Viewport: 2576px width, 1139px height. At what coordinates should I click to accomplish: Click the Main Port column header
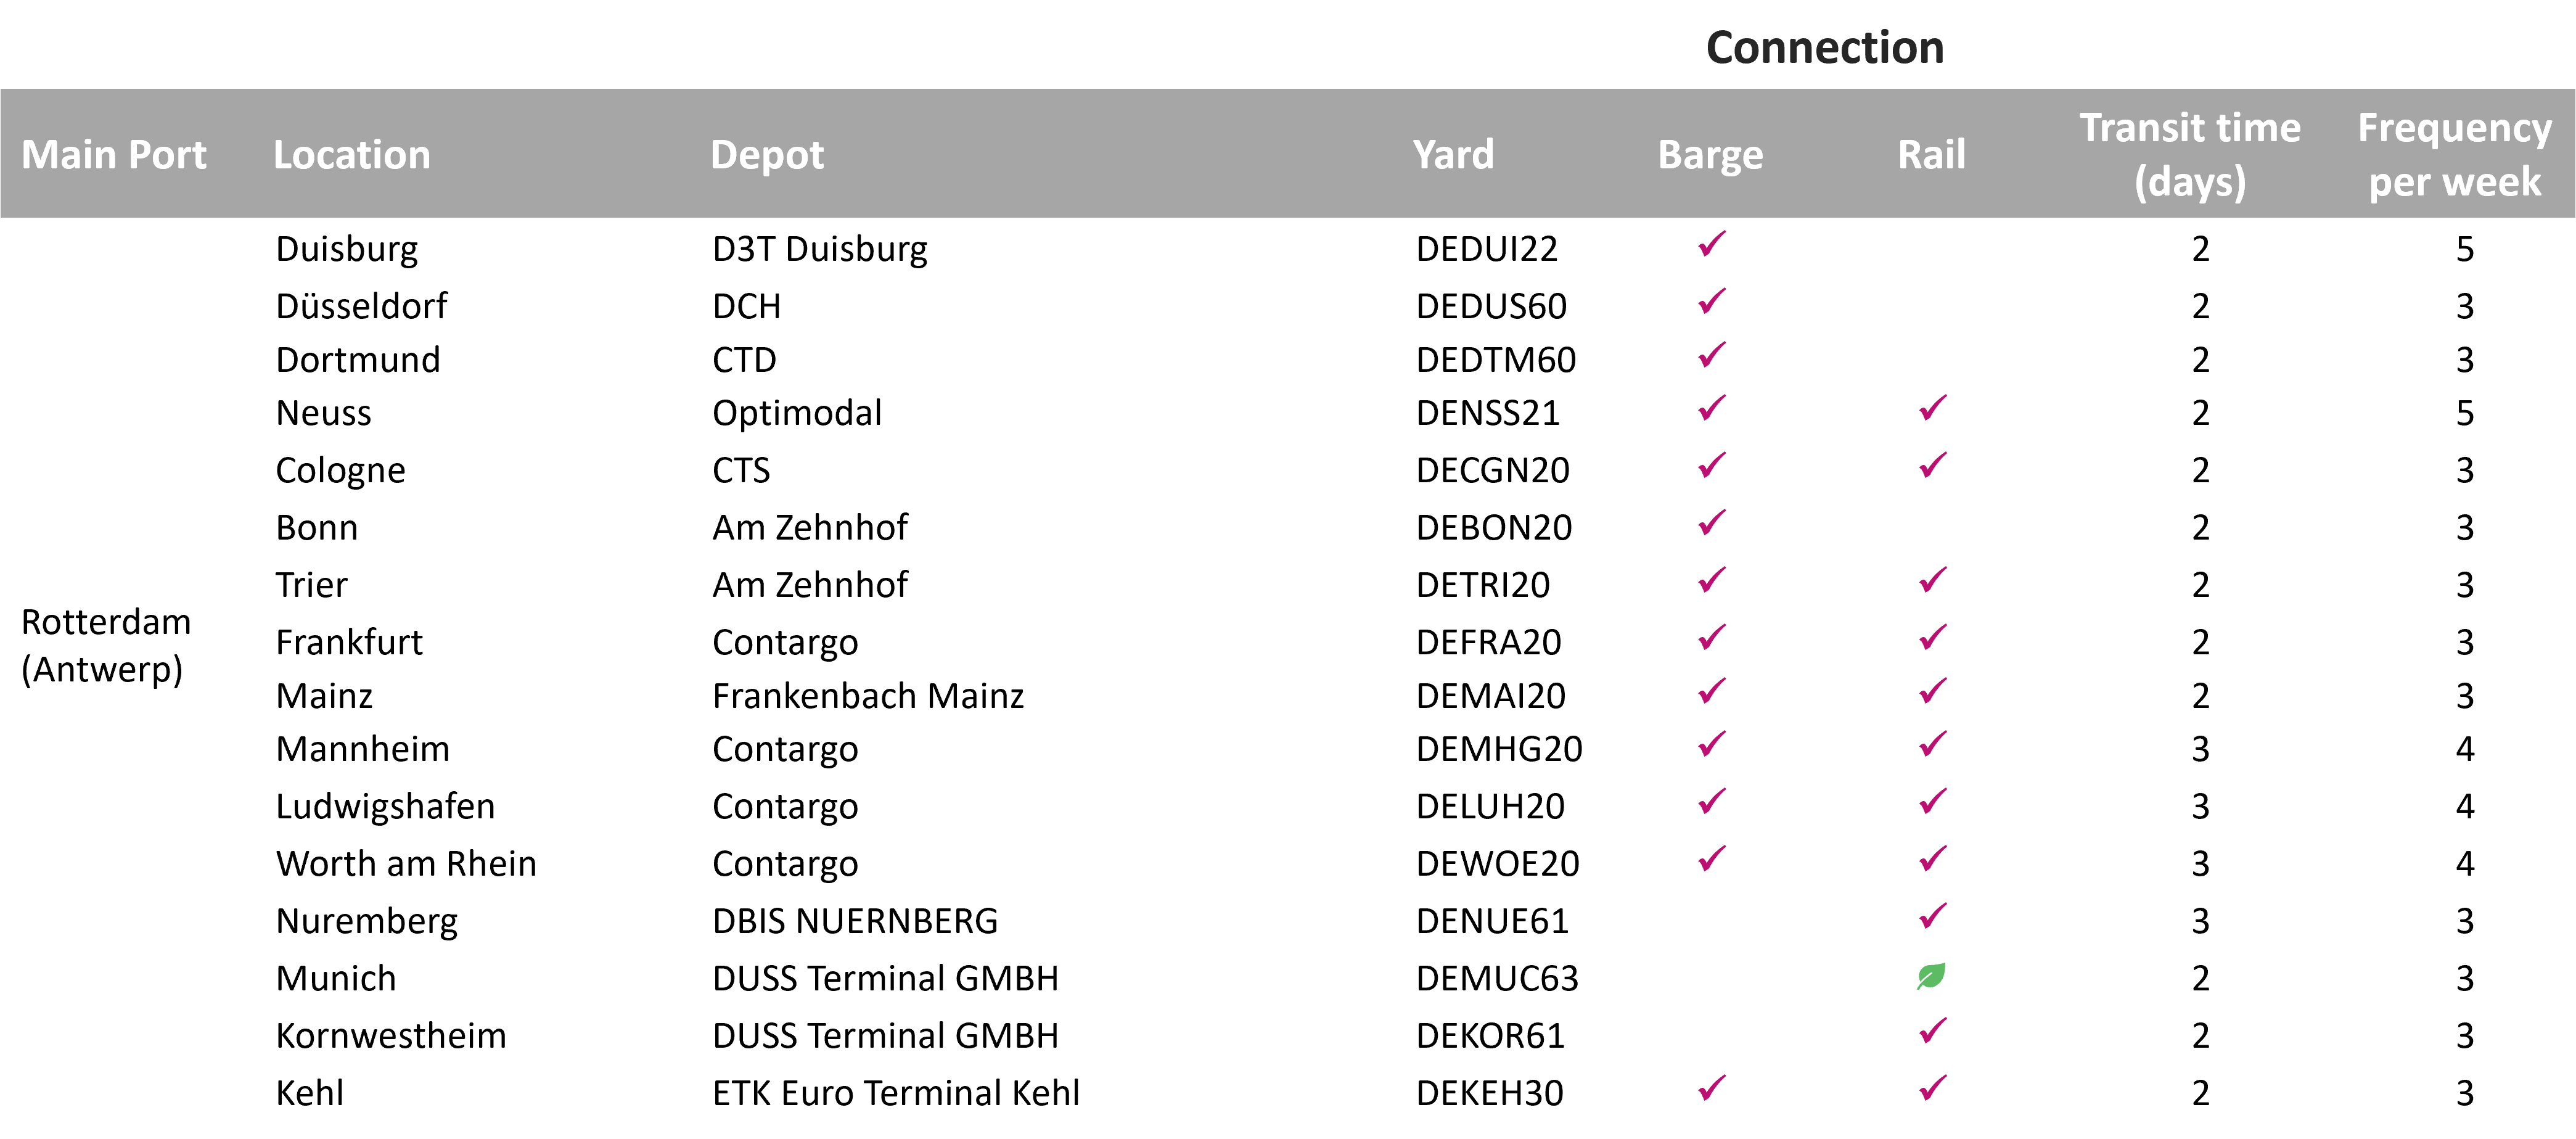(x=114, y=155)
